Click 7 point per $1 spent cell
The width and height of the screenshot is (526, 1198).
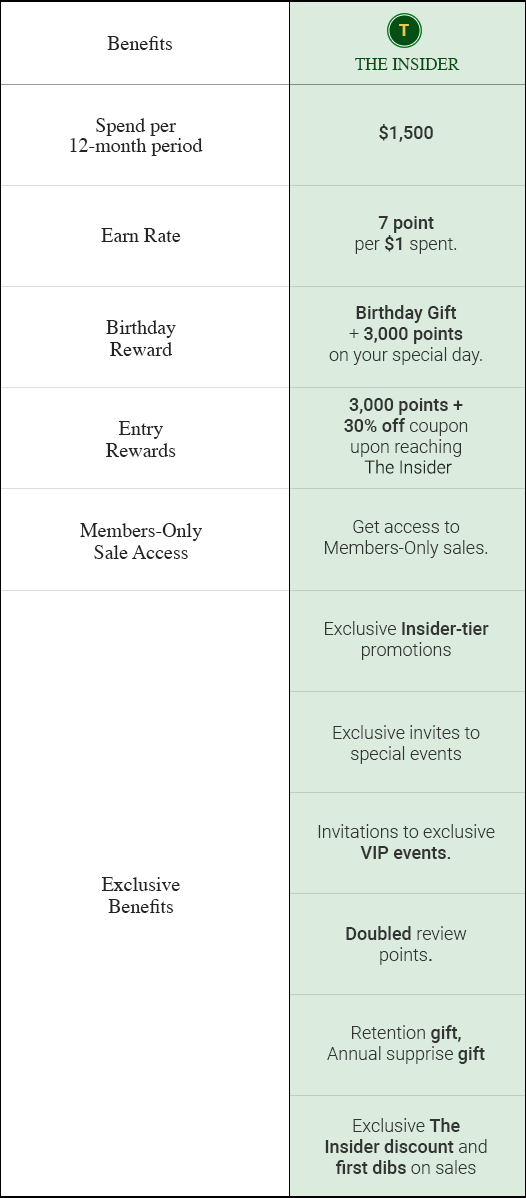[x=406, y=234]
